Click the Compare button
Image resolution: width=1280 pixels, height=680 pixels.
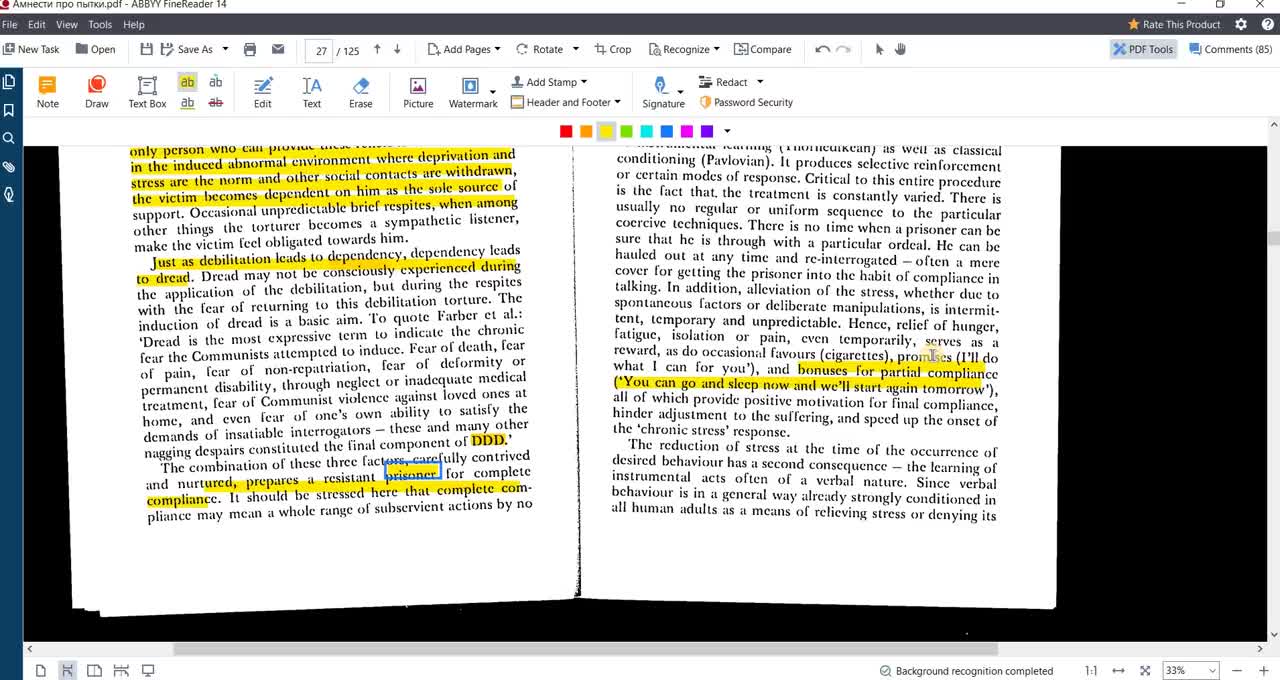pyautogui.click(x=763, y=49)
